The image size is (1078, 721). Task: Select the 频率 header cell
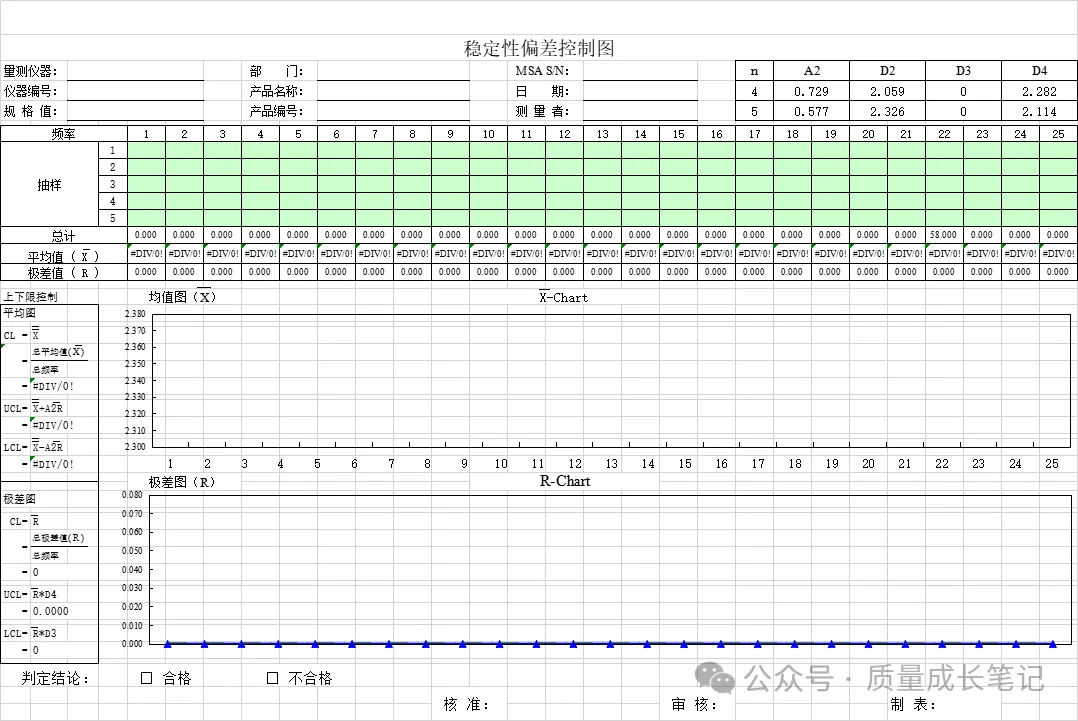point(64,134)
